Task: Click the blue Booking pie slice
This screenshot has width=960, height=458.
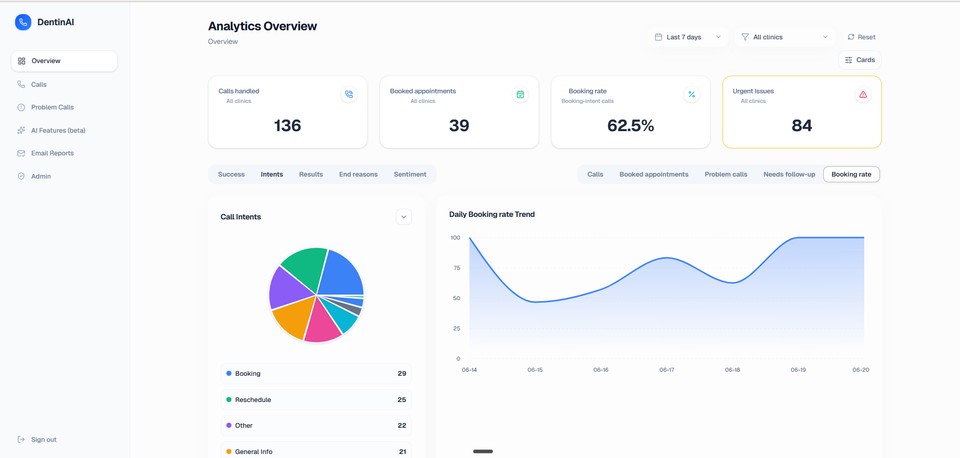Action: point(342,274)
